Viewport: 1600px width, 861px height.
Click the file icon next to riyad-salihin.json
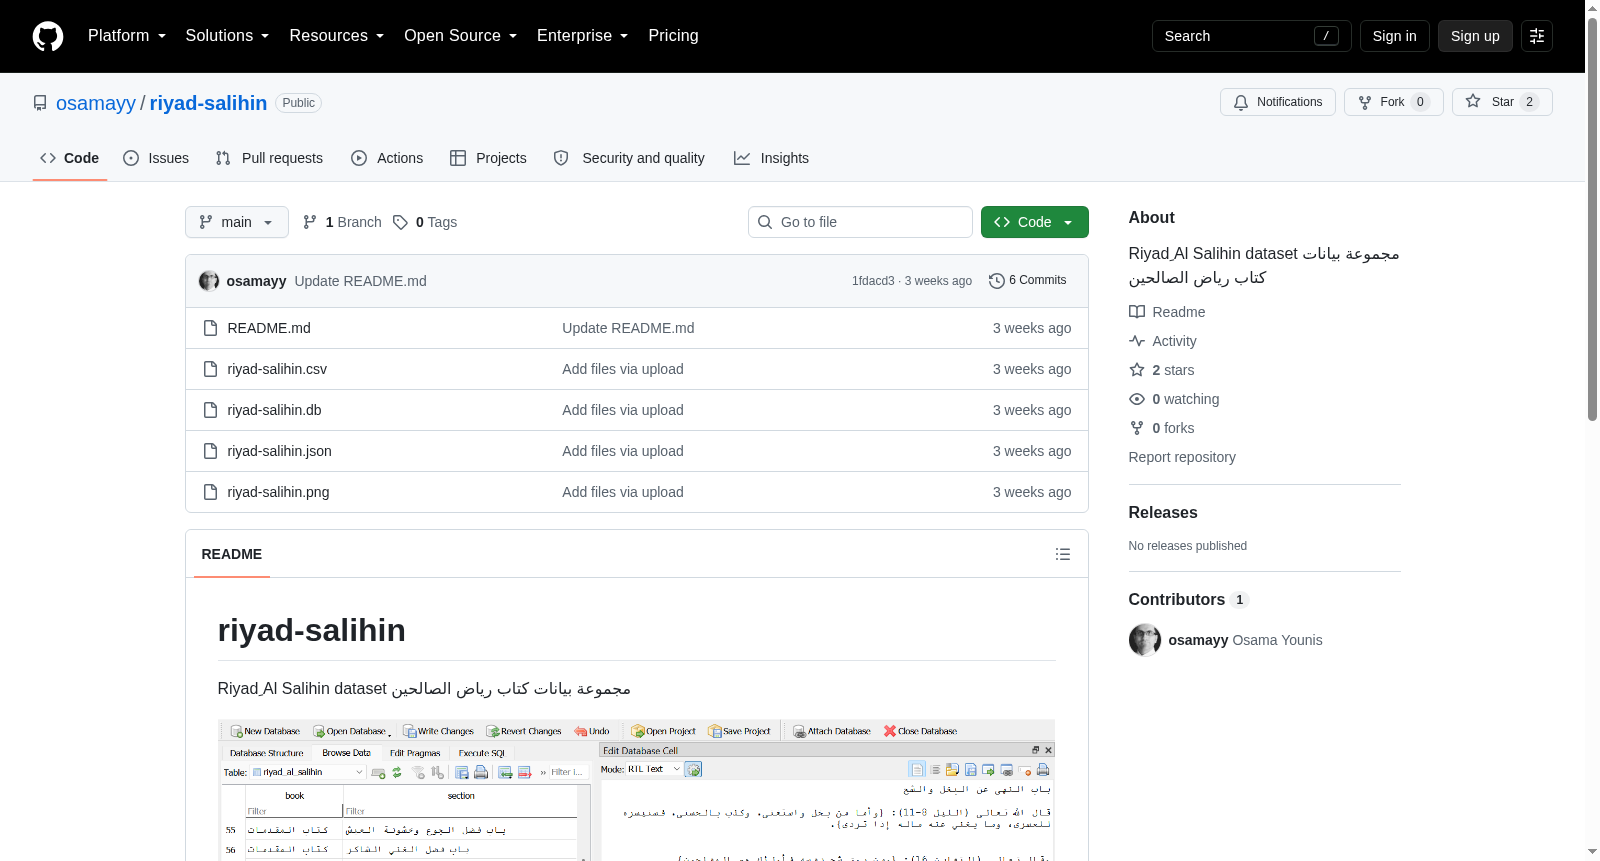(x=210, y=451)
